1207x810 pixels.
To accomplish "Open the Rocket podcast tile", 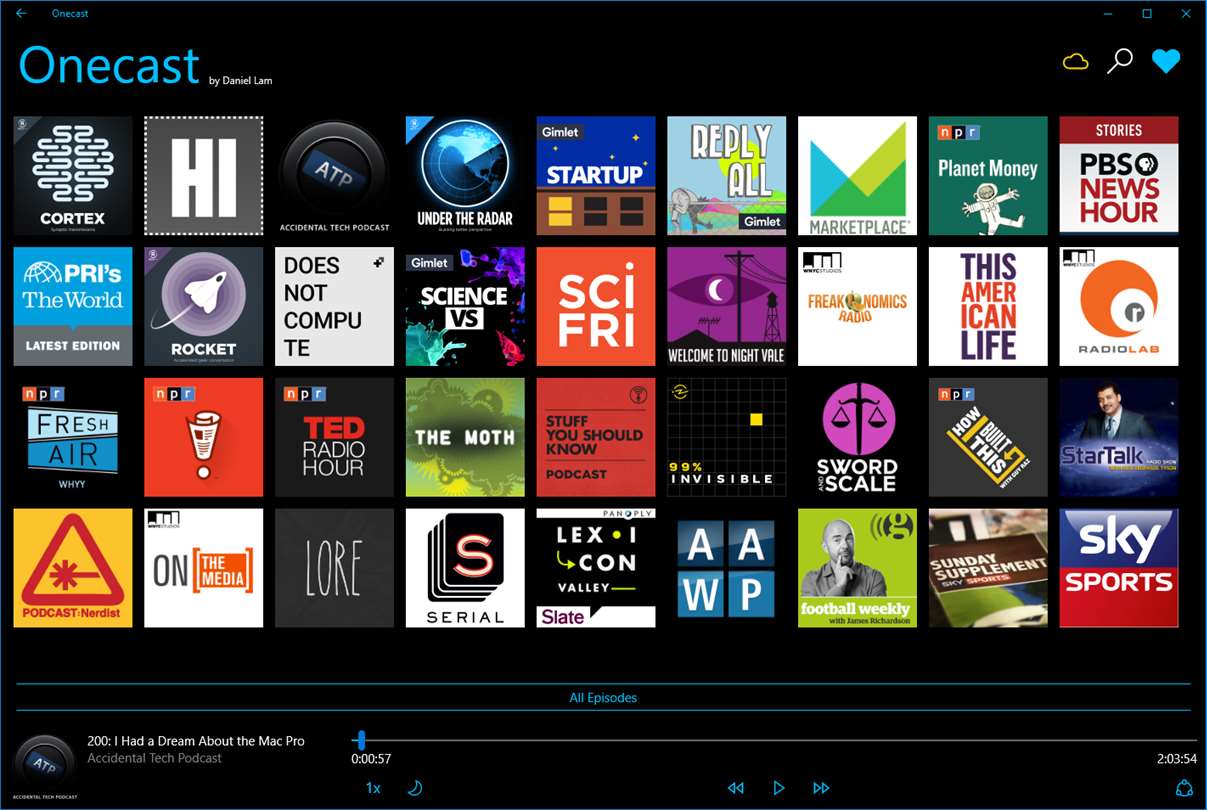I will click(x=204, y=307).
